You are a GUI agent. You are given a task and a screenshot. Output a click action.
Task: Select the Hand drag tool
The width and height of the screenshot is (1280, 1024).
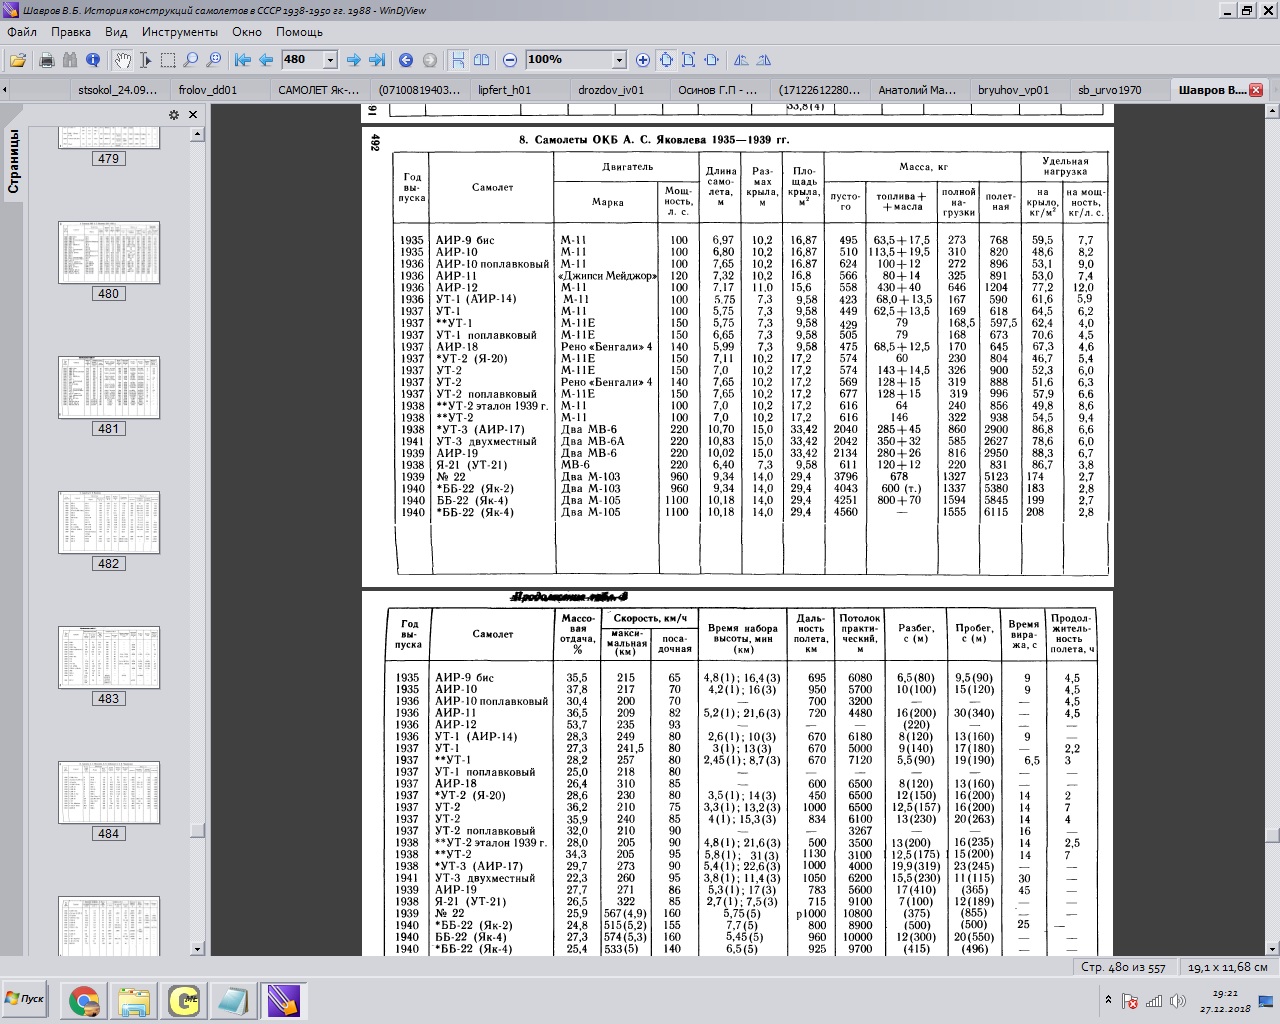click(x=122, y=60)
